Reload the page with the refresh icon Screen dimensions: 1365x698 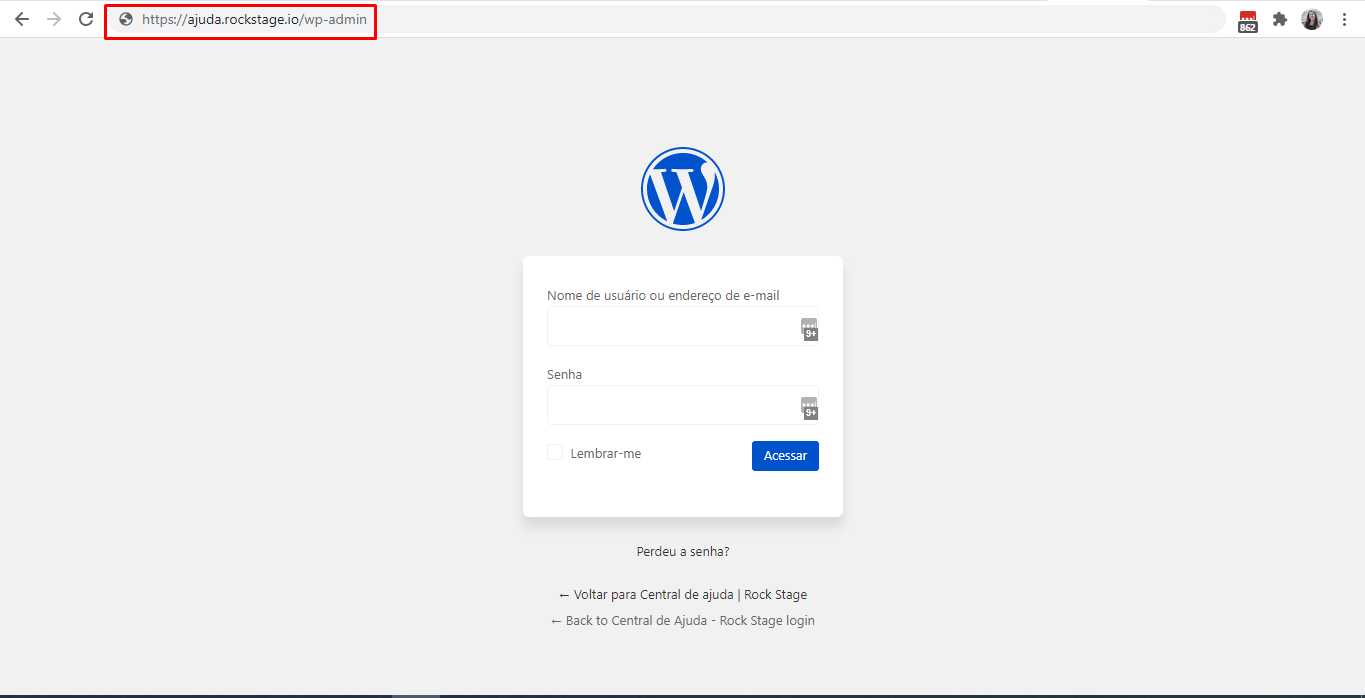point(86,19)
